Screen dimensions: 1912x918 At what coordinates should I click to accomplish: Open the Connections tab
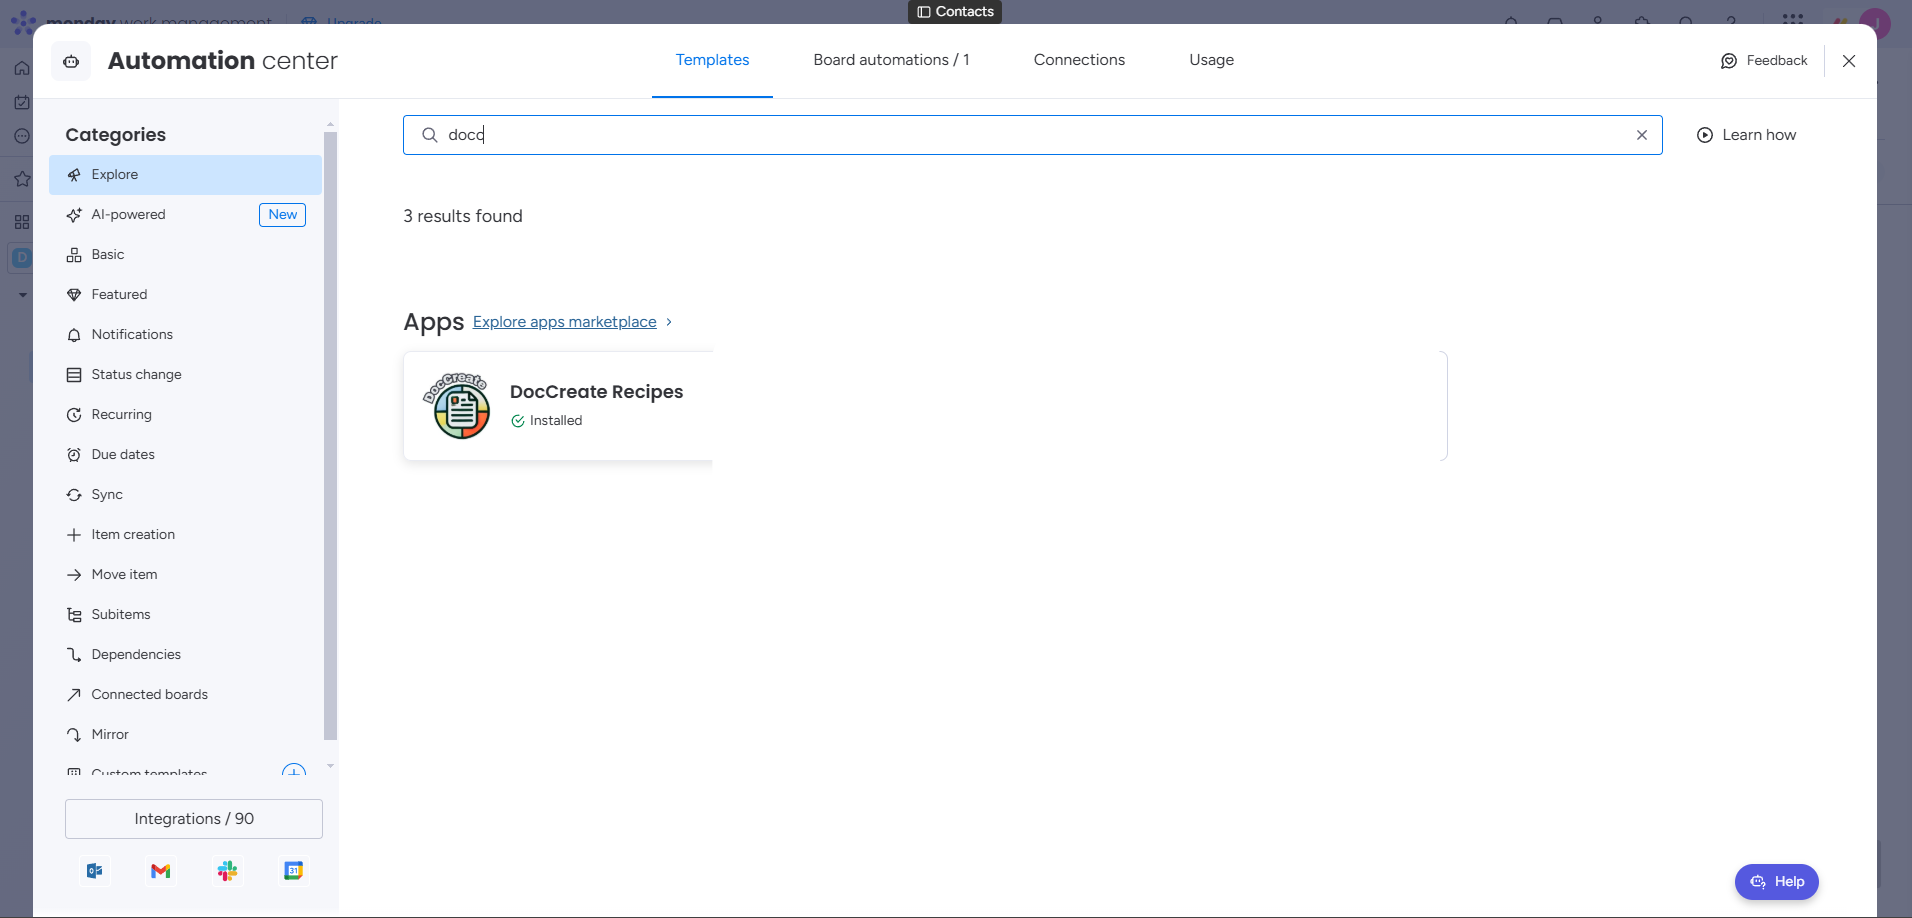tap(1079, 60)
